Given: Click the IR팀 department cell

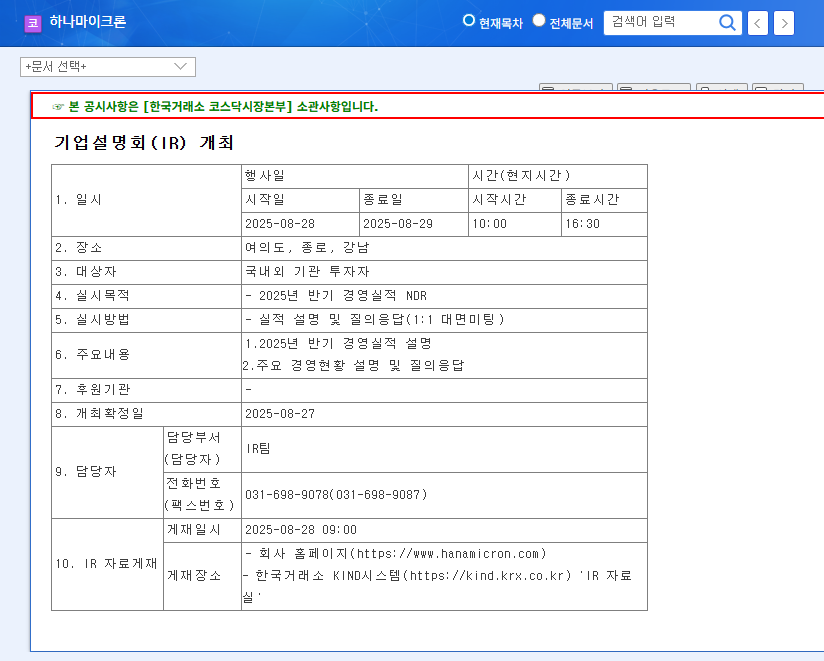Looking at the screenshot, I should pyautogui.click(x=444, y=449).
